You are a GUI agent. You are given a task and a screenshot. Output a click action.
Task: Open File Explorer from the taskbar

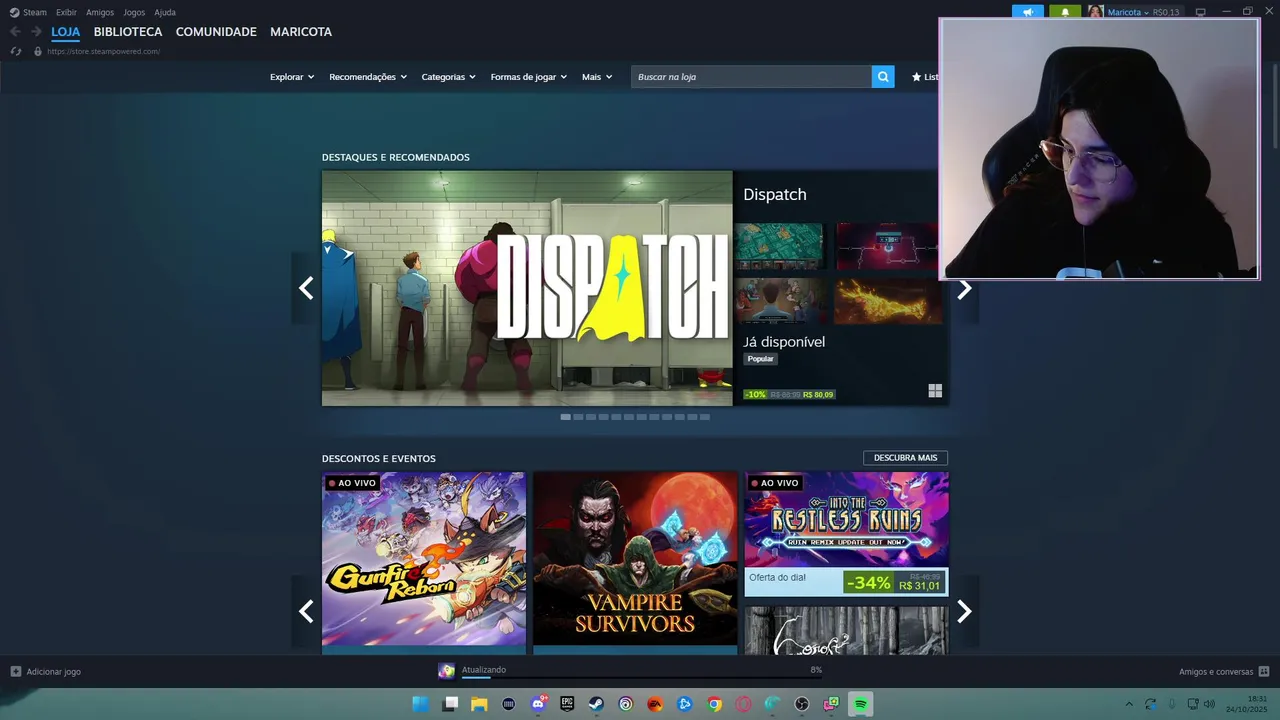pos(479,704)
